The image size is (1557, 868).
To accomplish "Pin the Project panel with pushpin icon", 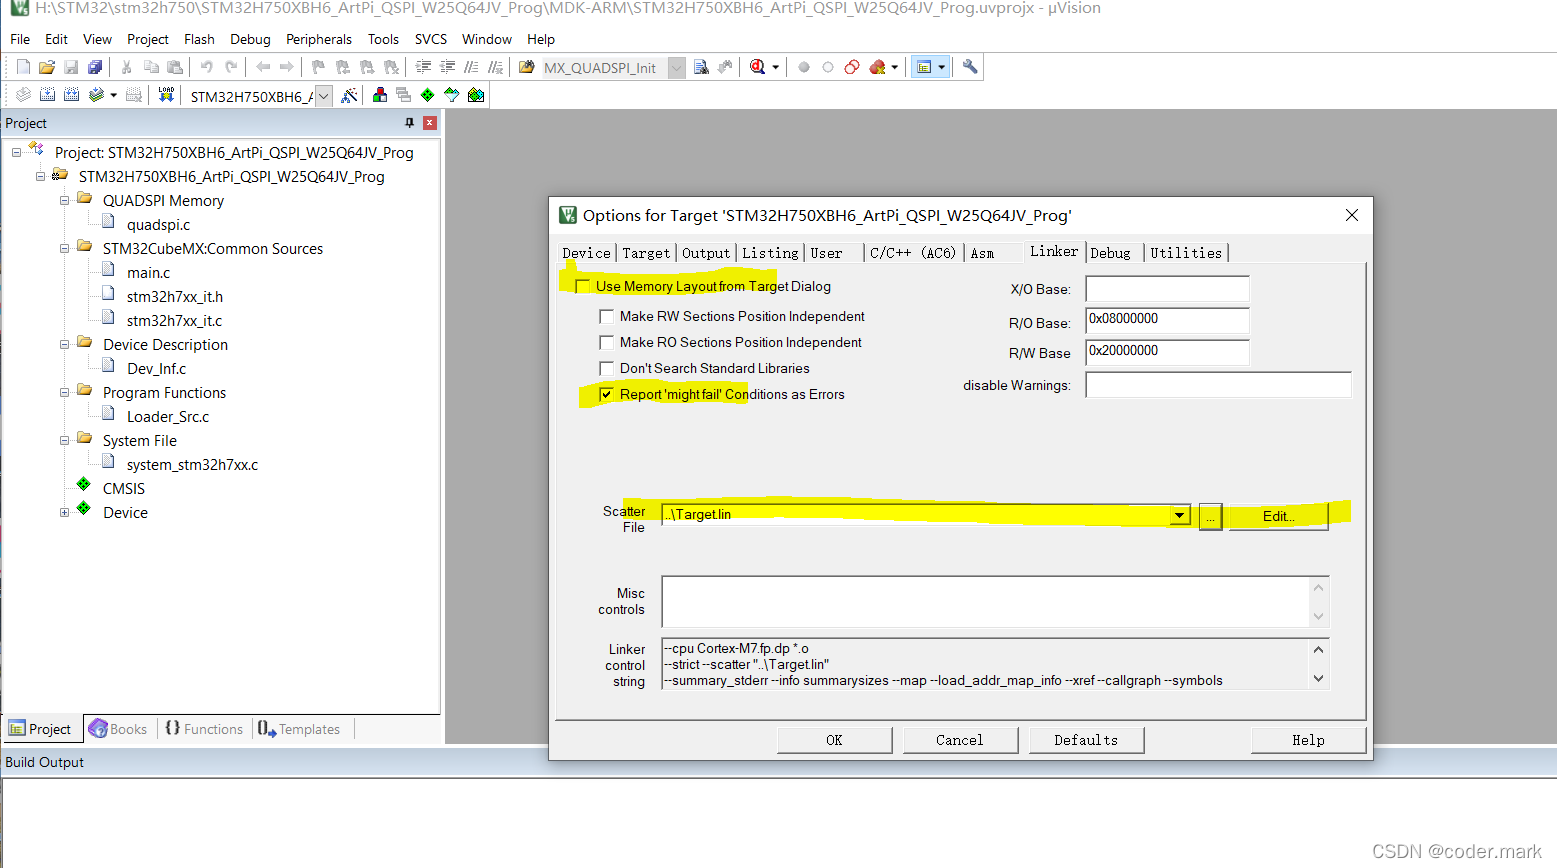I will 409,122.
